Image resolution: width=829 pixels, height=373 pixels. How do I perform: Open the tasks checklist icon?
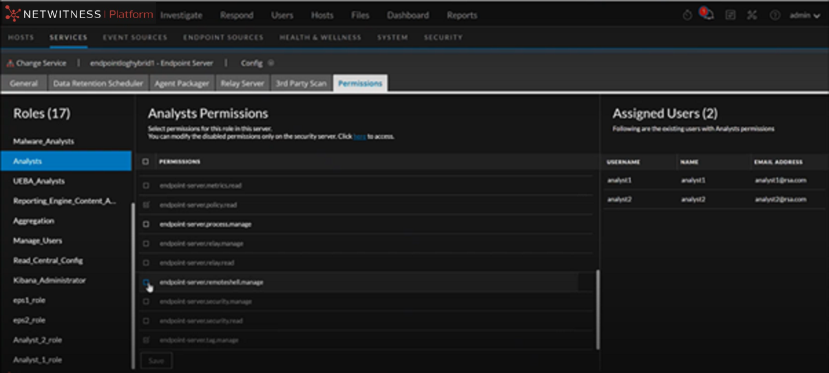click(x=730, y=15)
